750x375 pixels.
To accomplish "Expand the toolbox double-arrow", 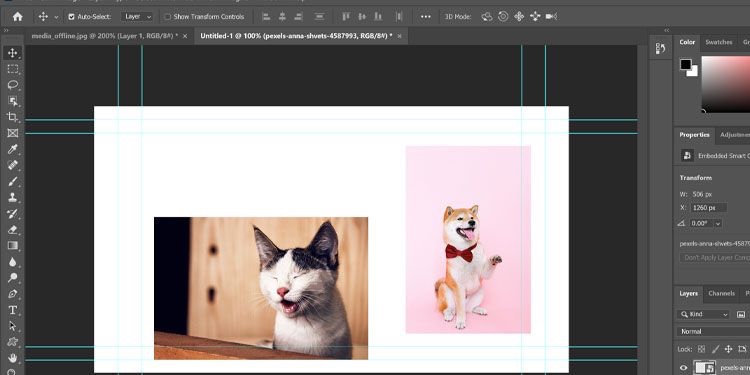I will [6, 30].
